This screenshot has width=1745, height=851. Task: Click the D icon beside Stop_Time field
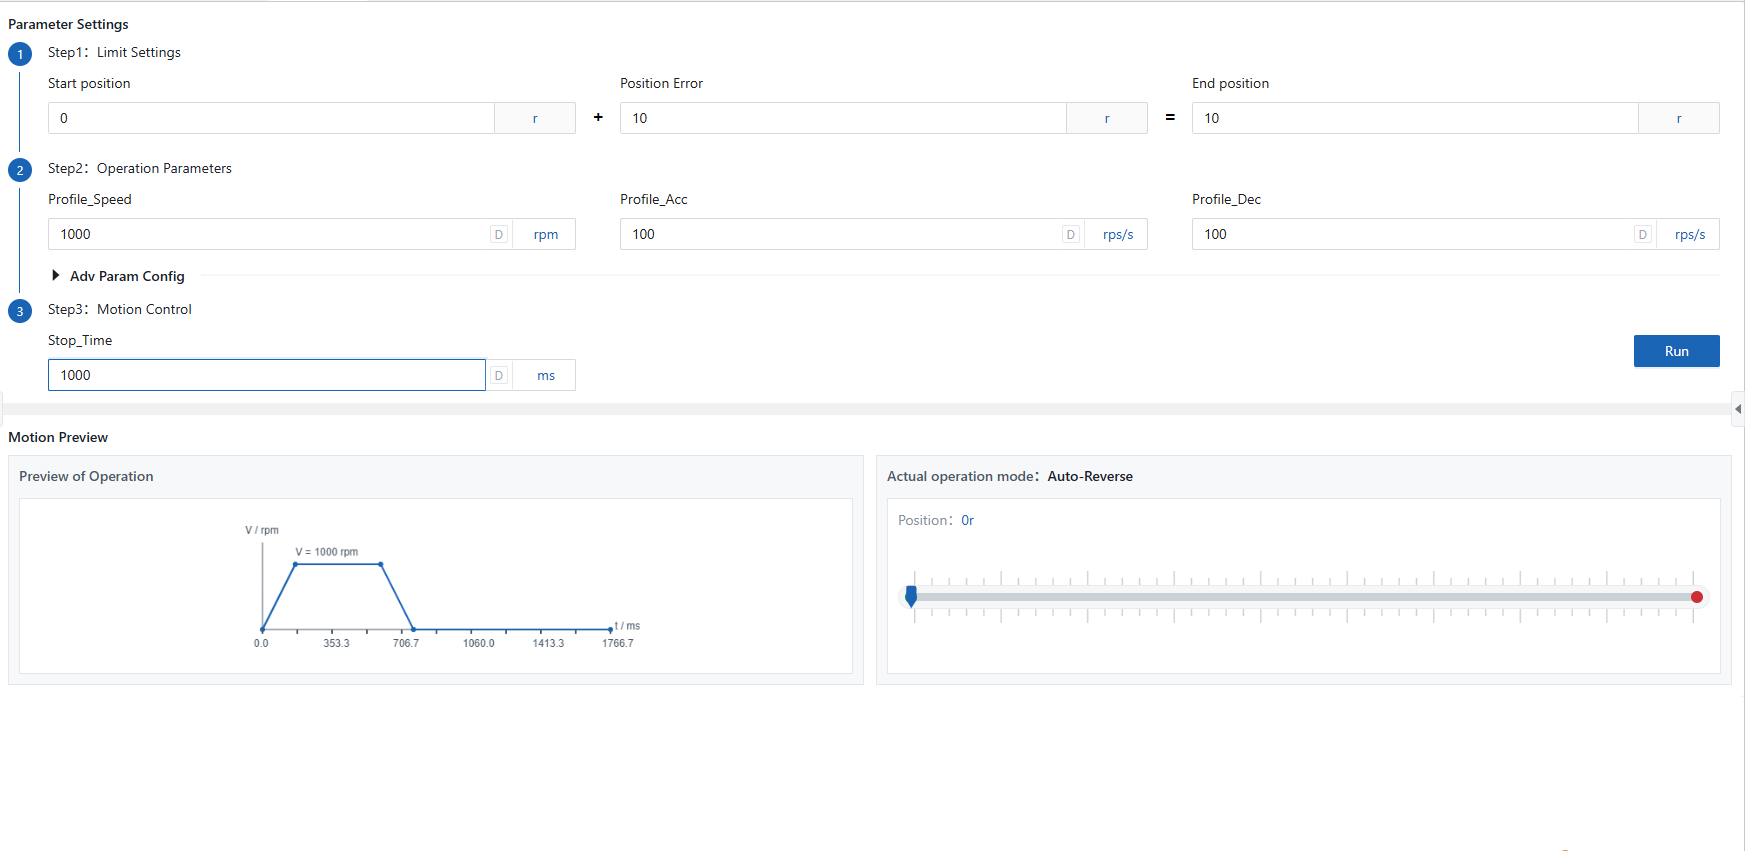498,375
